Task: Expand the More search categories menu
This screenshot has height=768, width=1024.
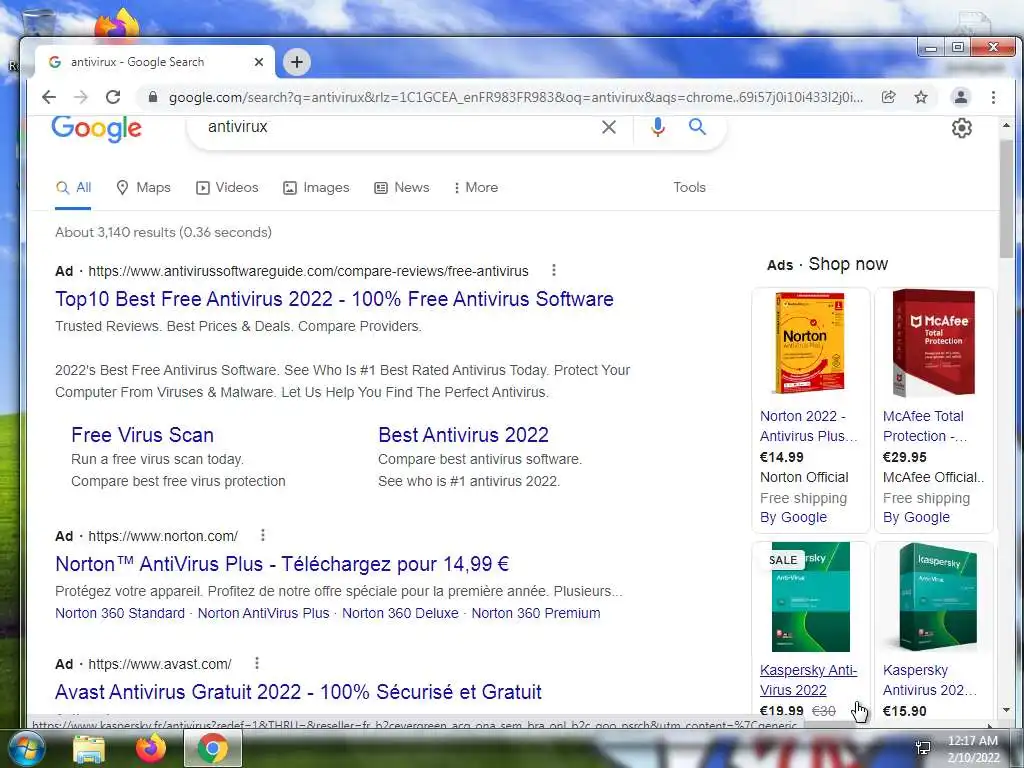Action: click(475, 188)
